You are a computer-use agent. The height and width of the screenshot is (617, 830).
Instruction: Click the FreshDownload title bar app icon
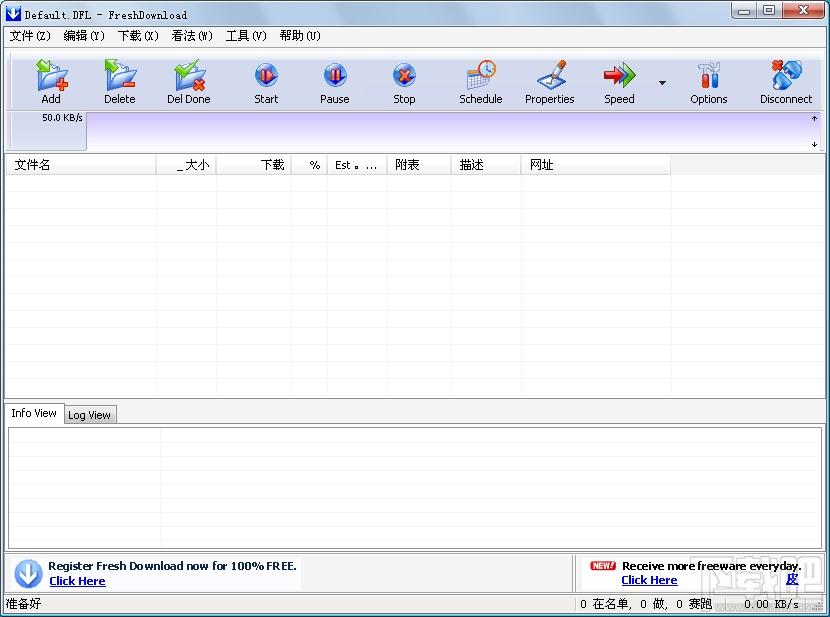click(x=13, y=14)
